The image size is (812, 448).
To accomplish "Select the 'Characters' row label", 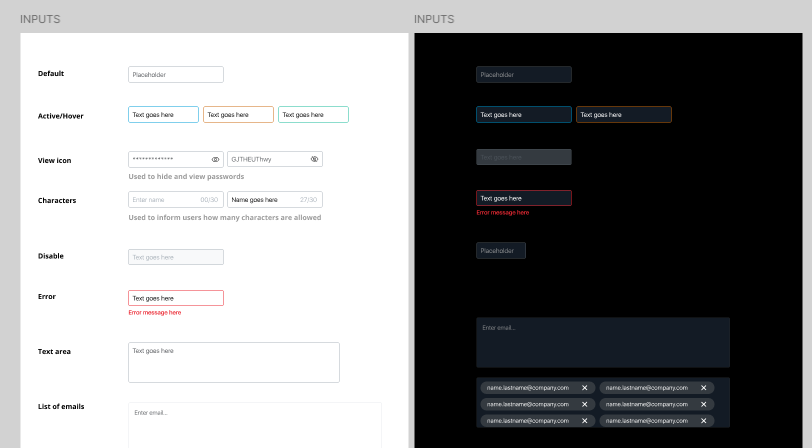I will (x=57, y=200).
